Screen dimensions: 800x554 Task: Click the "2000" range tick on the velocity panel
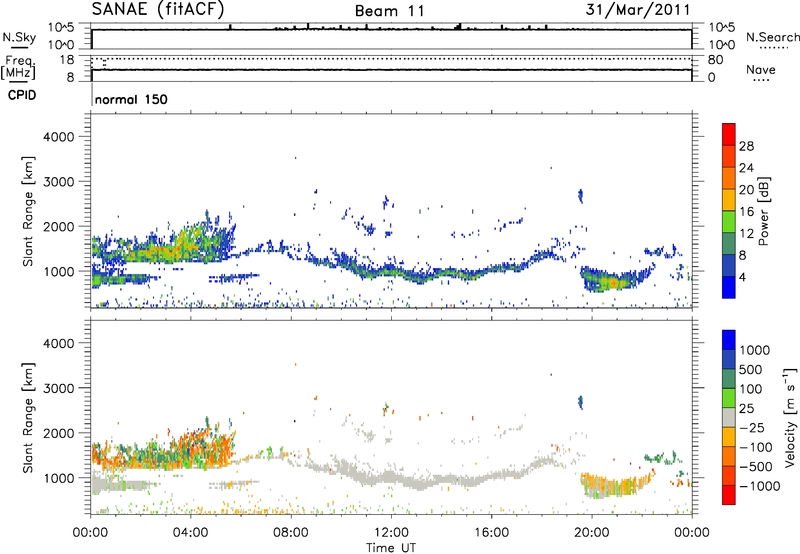point(59,433)
